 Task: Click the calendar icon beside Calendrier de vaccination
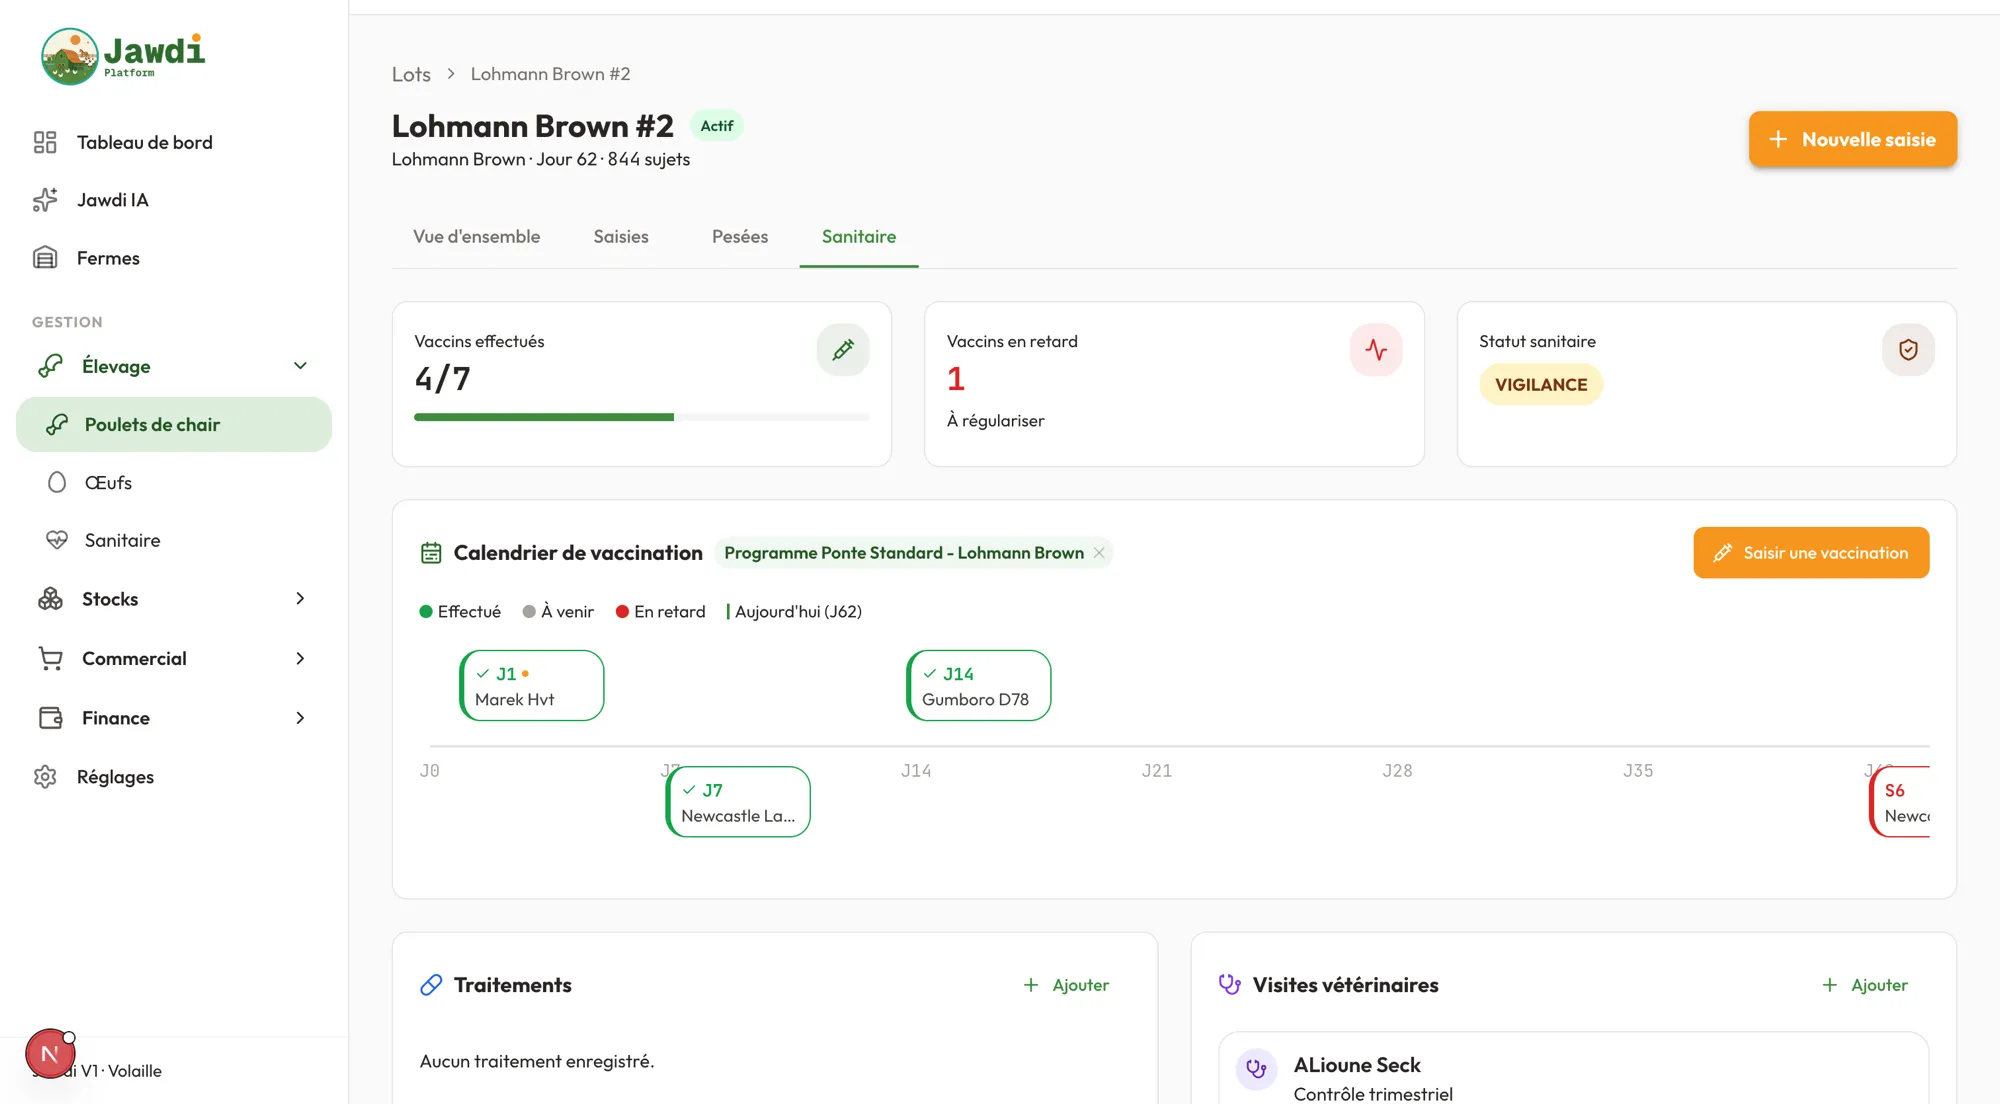click(431, 553)
